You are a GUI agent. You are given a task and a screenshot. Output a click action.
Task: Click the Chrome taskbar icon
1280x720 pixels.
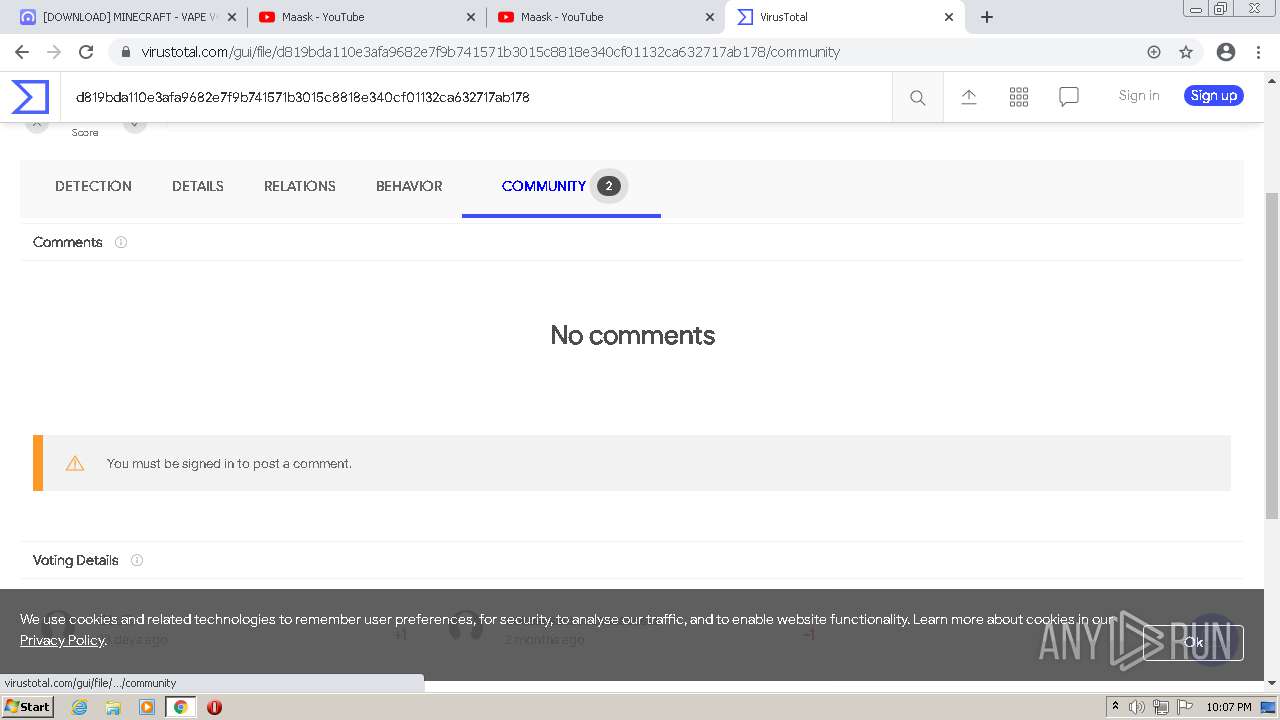[x=180, y=707]
